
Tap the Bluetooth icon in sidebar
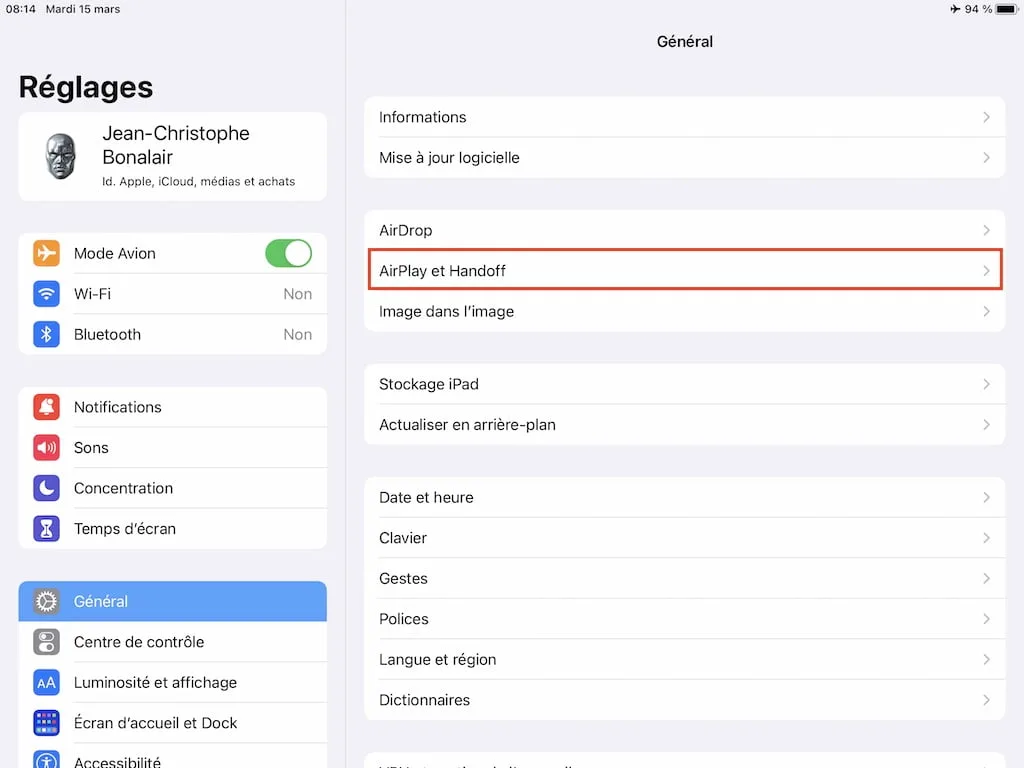click(46, 335)
